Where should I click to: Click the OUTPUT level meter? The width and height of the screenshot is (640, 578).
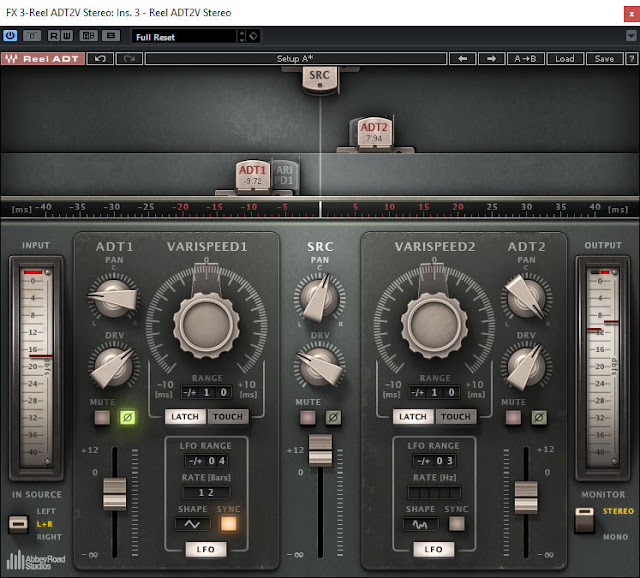(603, 367)
